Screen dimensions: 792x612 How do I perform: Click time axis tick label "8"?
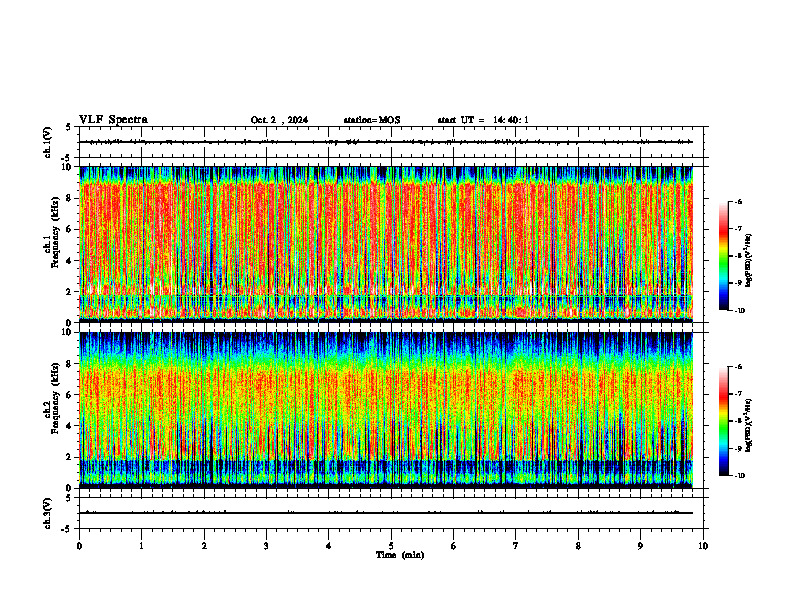pyautogui.click(x=578, y=546)
